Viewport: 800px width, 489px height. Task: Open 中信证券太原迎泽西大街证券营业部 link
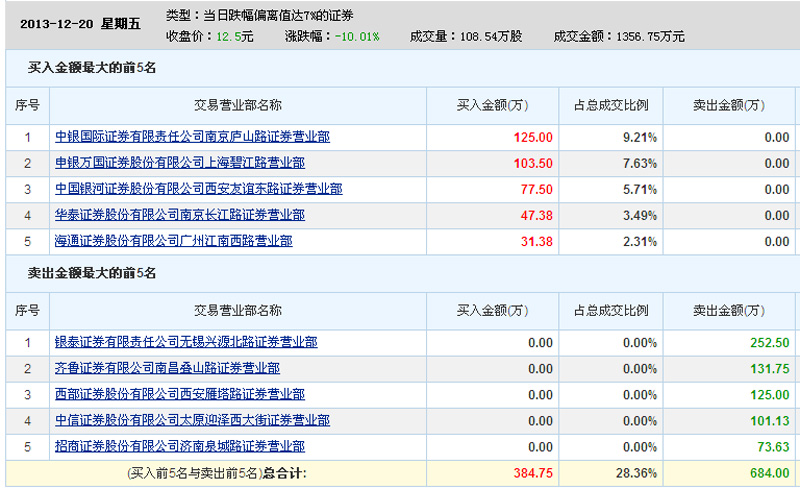[x=192, y=420]
